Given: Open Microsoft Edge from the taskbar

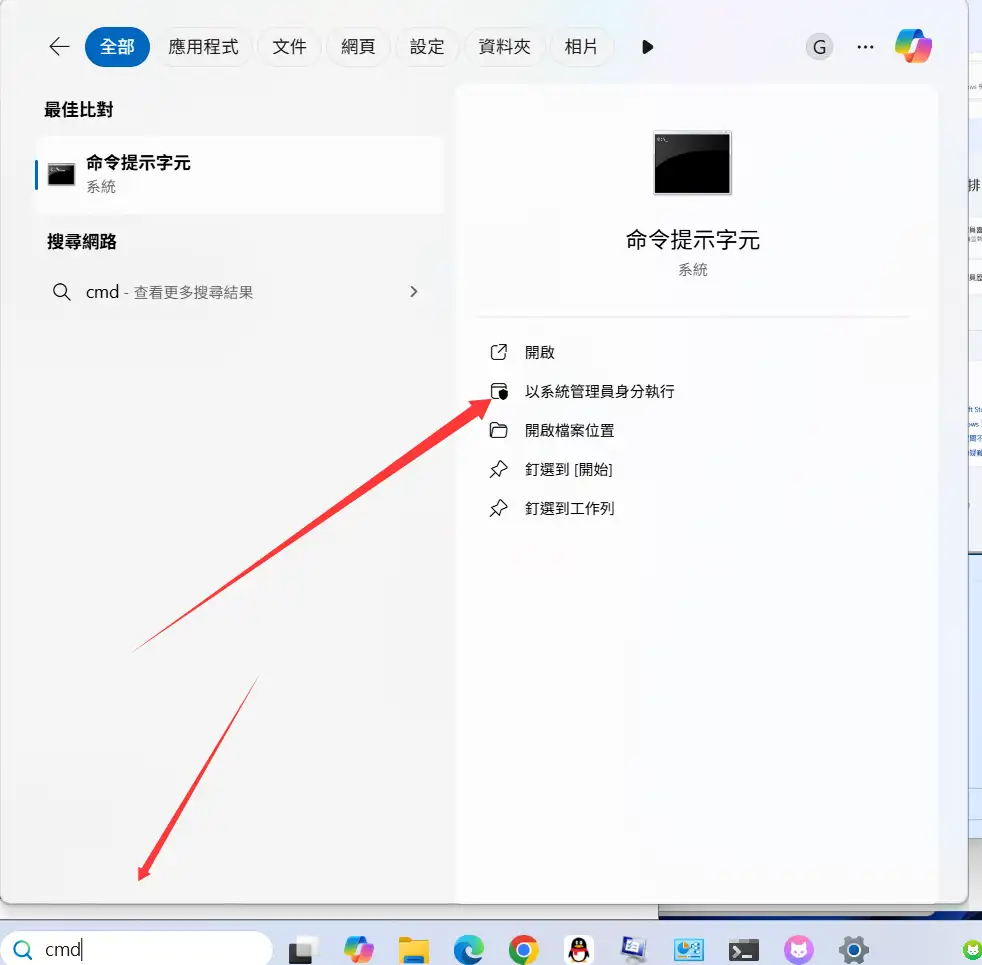Looking at the screenshot, I should tap(468, 949).
